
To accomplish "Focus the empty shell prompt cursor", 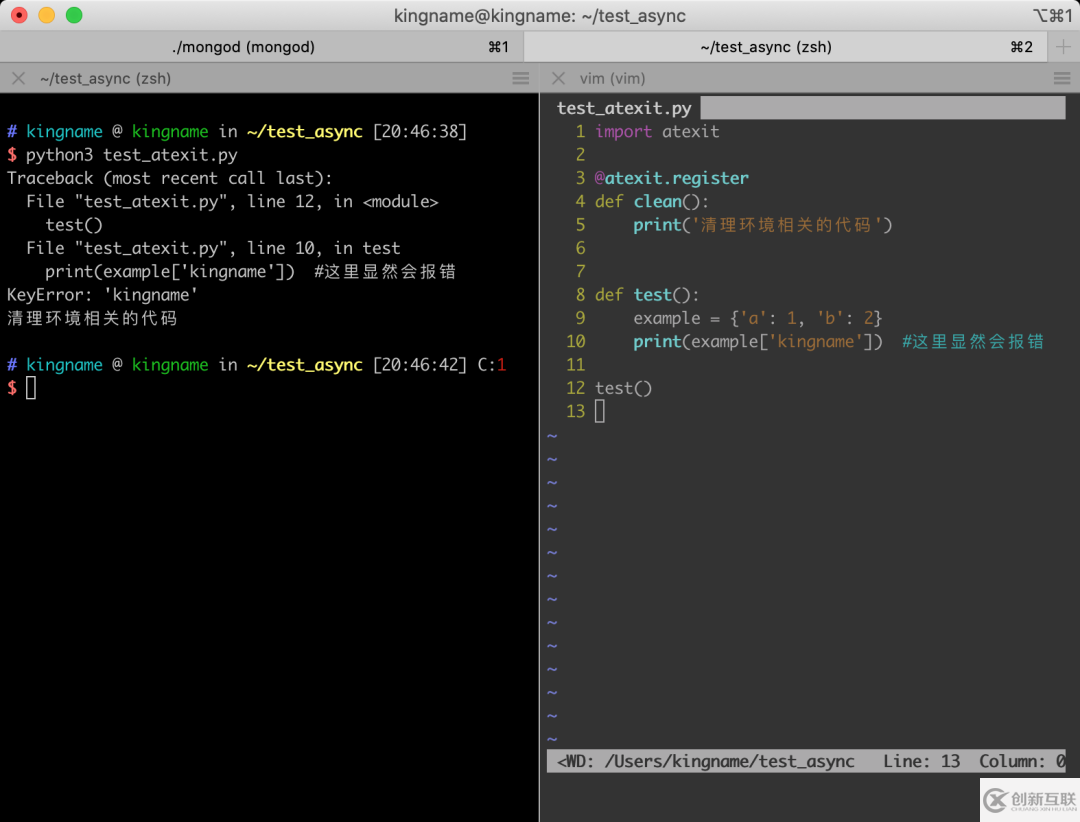I will pyautogui.click(x=31, y=388).
